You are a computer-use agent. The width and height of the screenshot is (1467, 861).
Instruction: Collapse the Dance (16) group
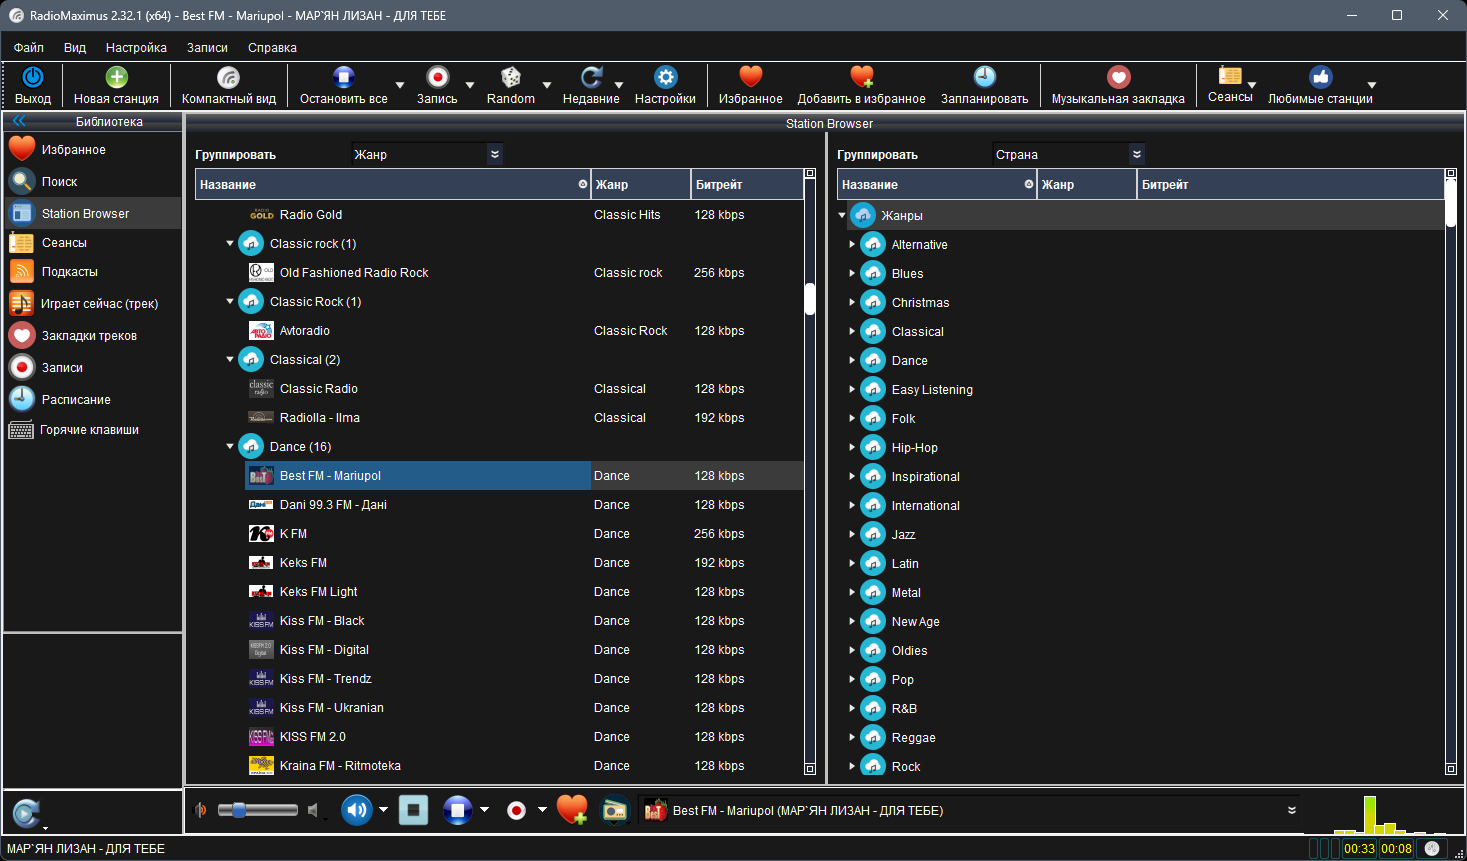click(x=230, y=446)
